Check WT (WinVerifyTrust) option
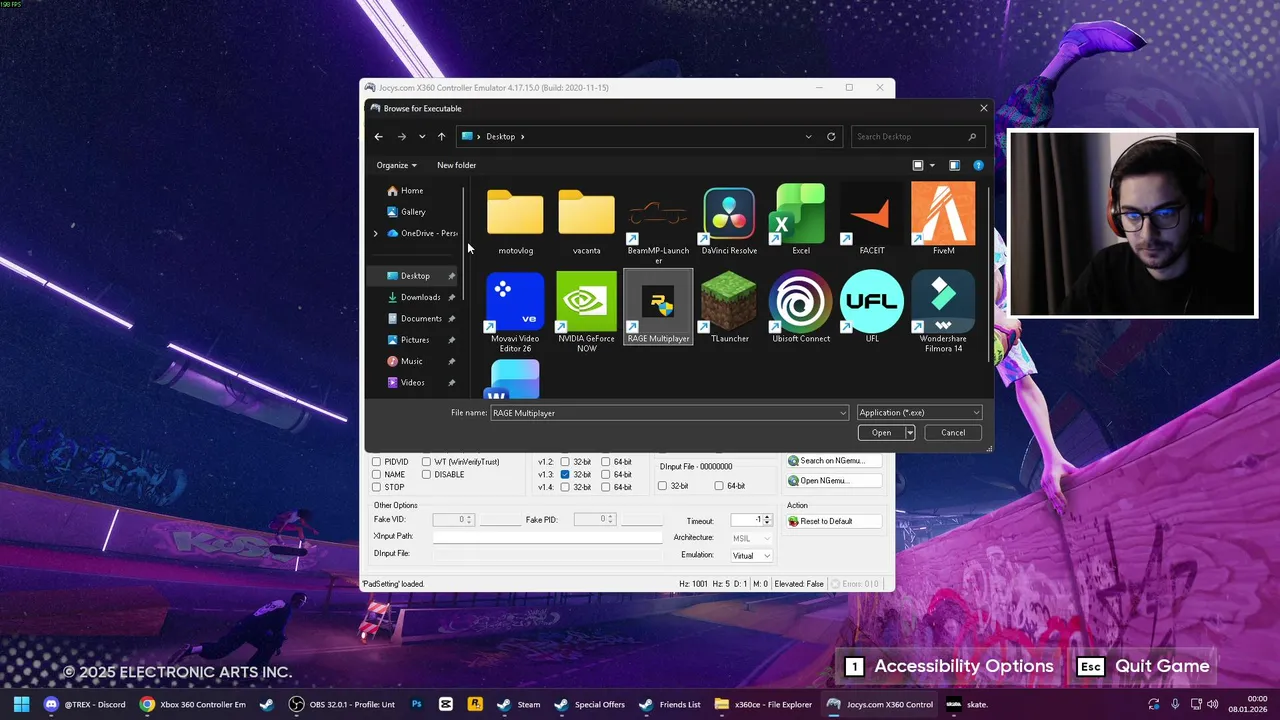This screenshot has width=1280, height=720. pos(426,462)
